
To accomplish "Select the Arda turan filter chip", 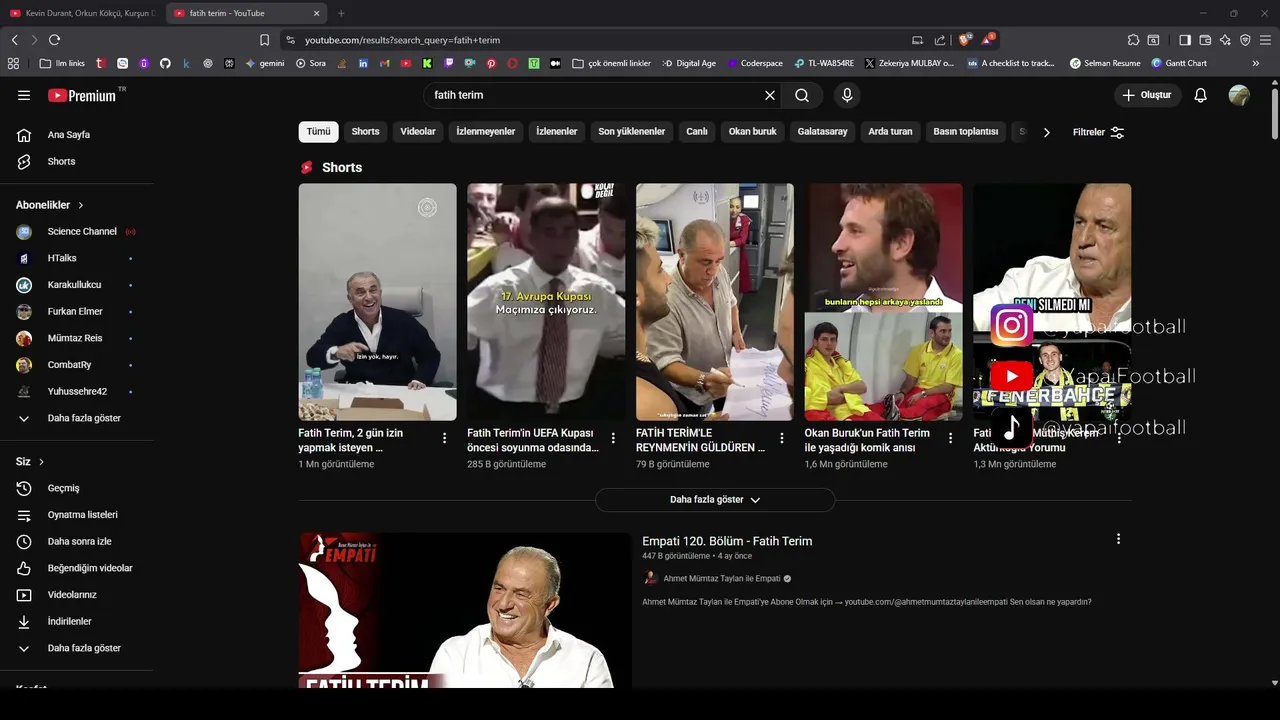I will pos(890,131).
